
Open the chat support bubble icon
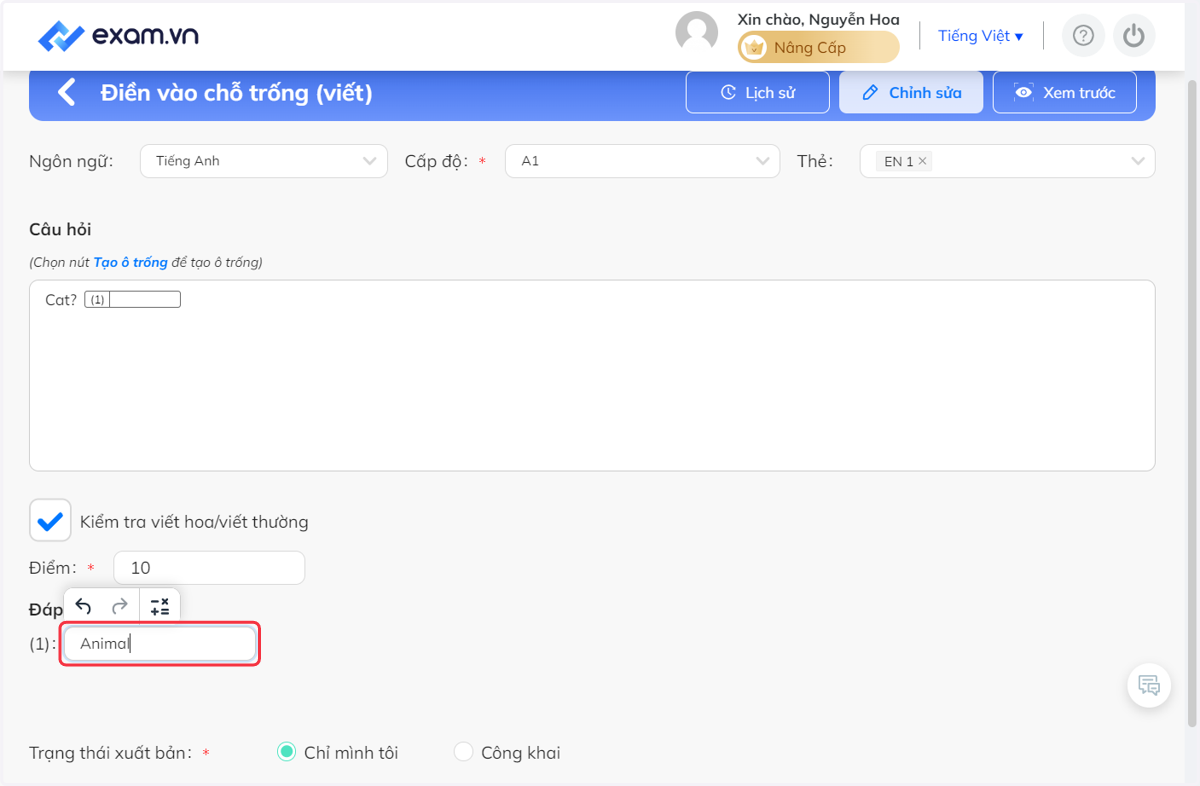tap(1149, 686)
